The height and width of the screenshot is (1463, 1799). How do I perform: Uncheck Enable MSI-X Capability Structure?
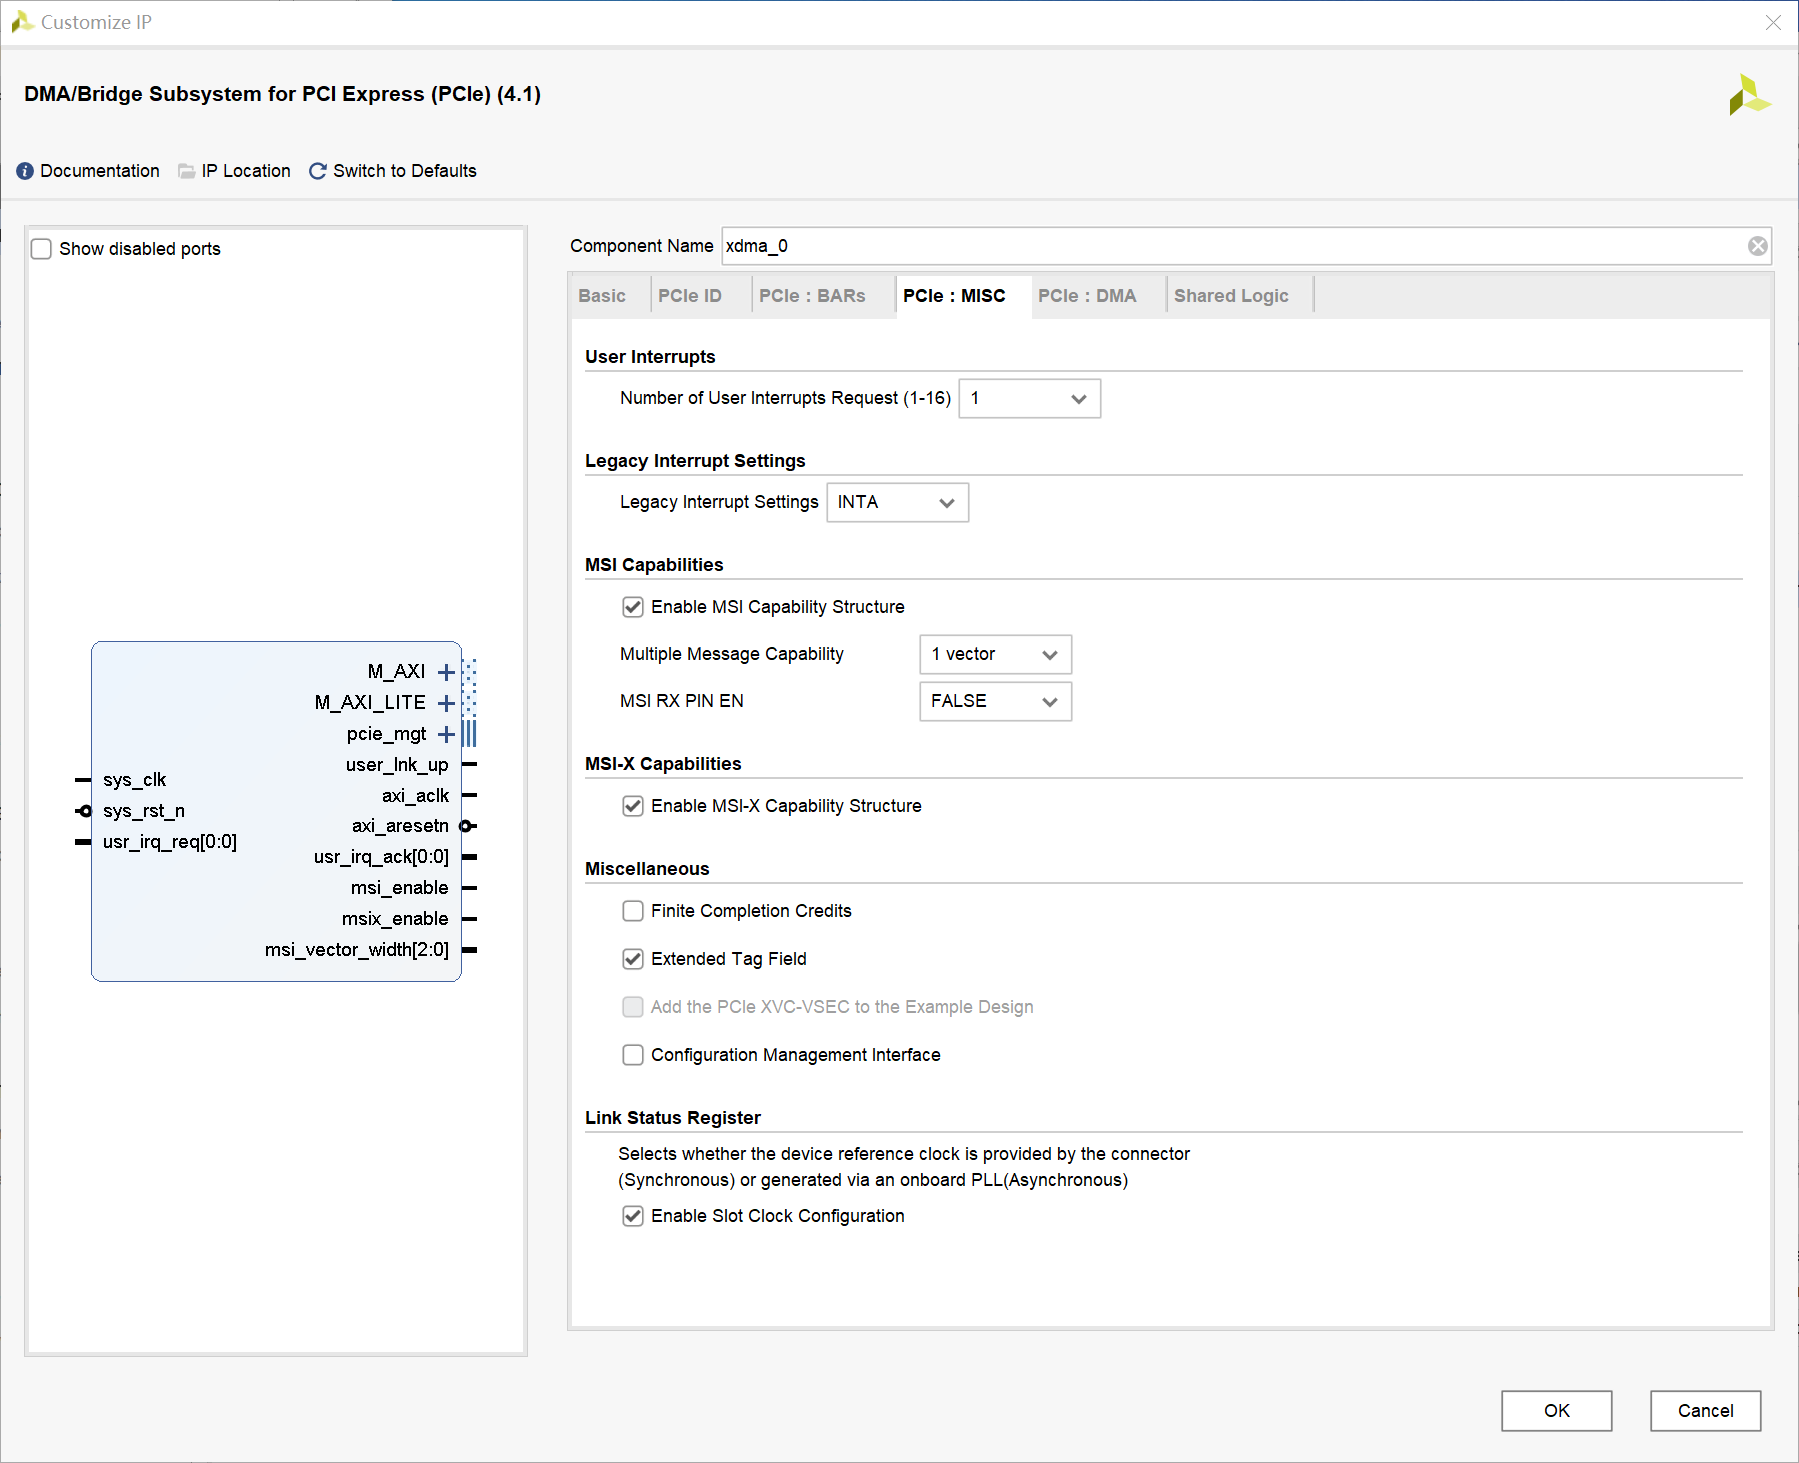(x=633, y=806)
